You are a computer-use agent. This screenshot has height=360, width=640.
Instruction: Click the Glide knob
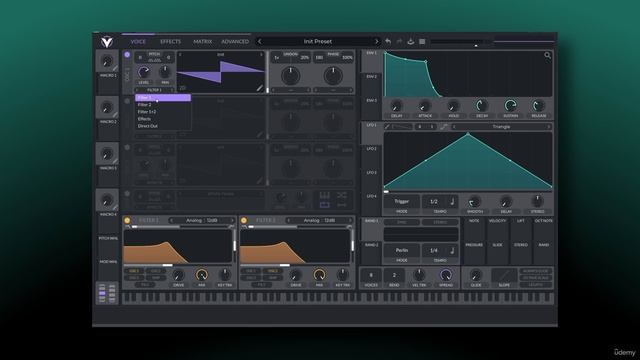(x=476, y=275)
